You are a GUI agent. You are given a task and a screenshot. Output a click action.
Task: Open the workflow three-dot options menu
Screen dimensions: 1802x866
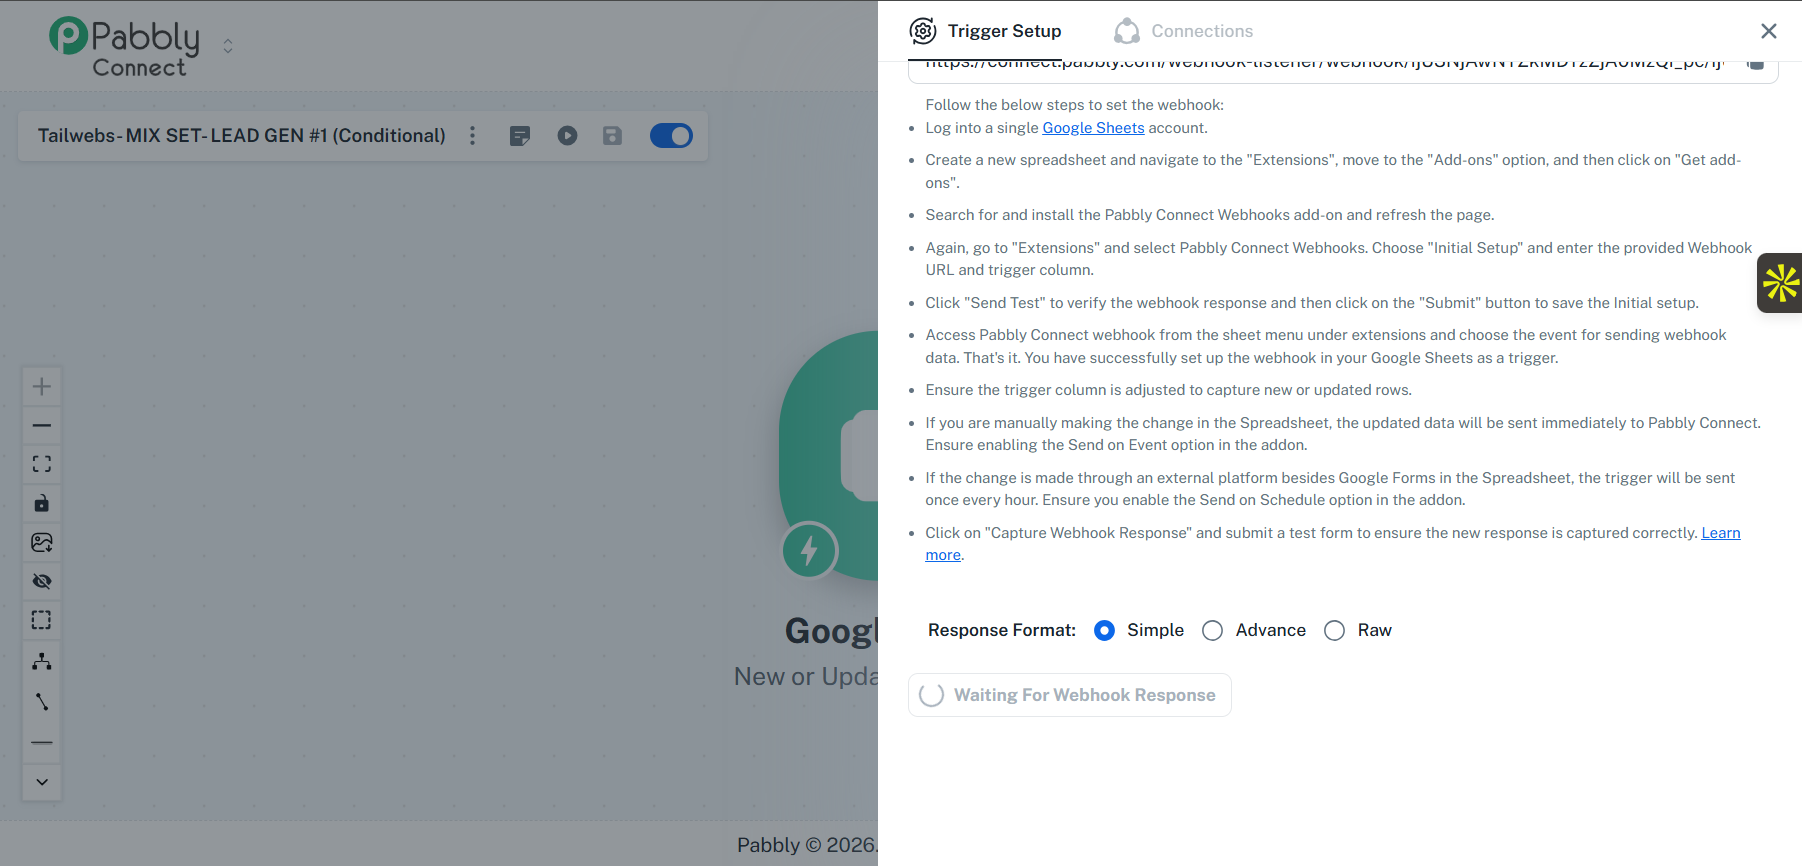click(473, 136)
